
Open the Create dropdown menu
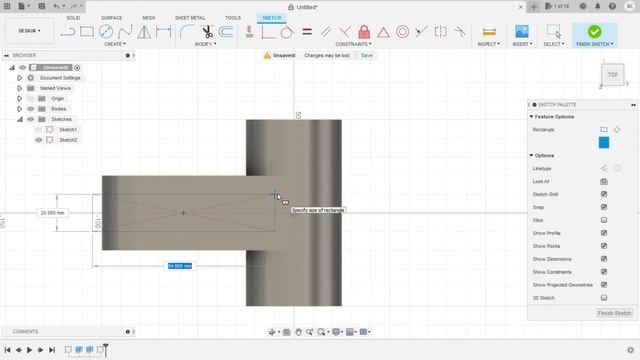click(115, 44)
